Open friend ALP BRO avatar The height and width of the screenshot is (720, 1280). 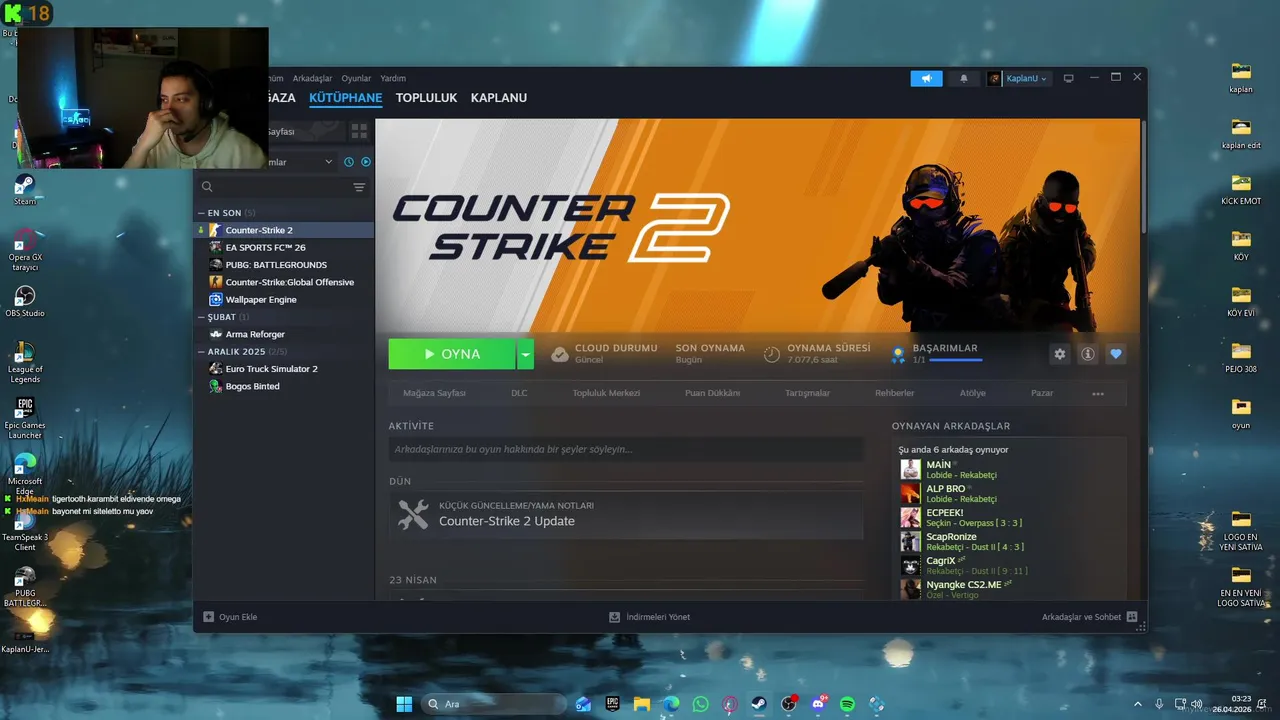click(x=910, y=494)
